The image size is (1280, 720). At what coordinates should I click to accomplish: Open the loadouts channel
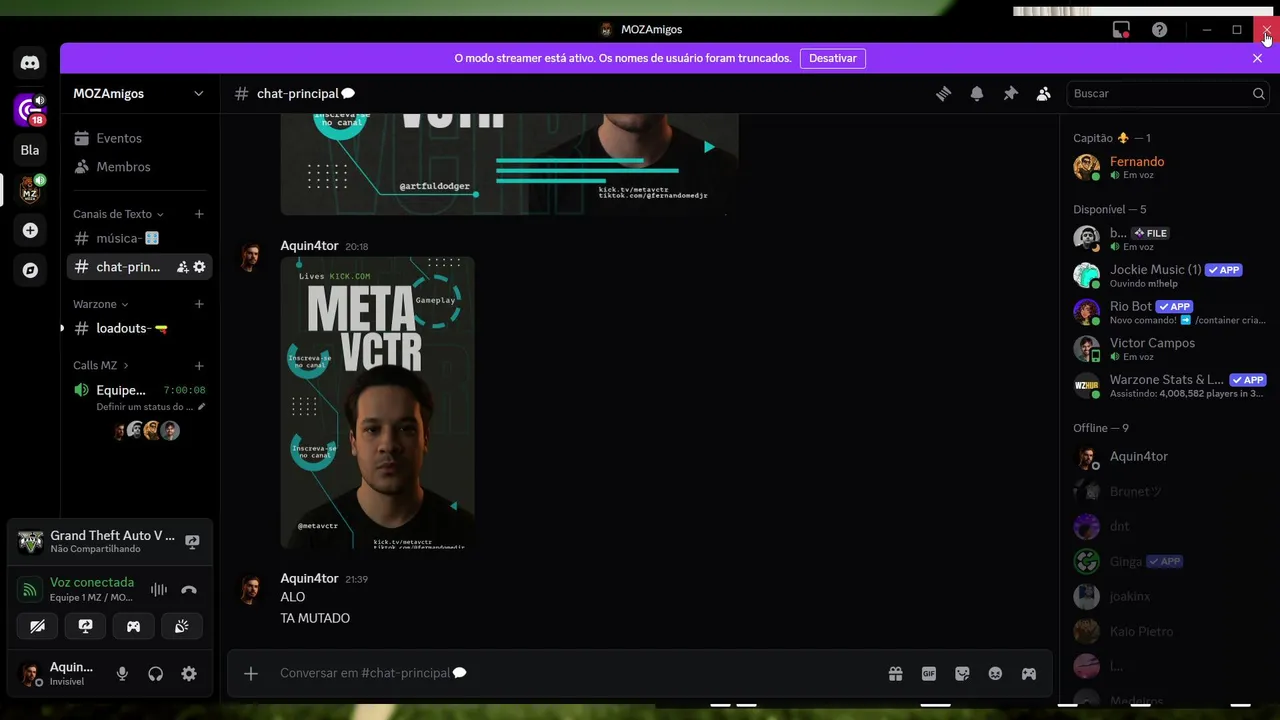140,328
